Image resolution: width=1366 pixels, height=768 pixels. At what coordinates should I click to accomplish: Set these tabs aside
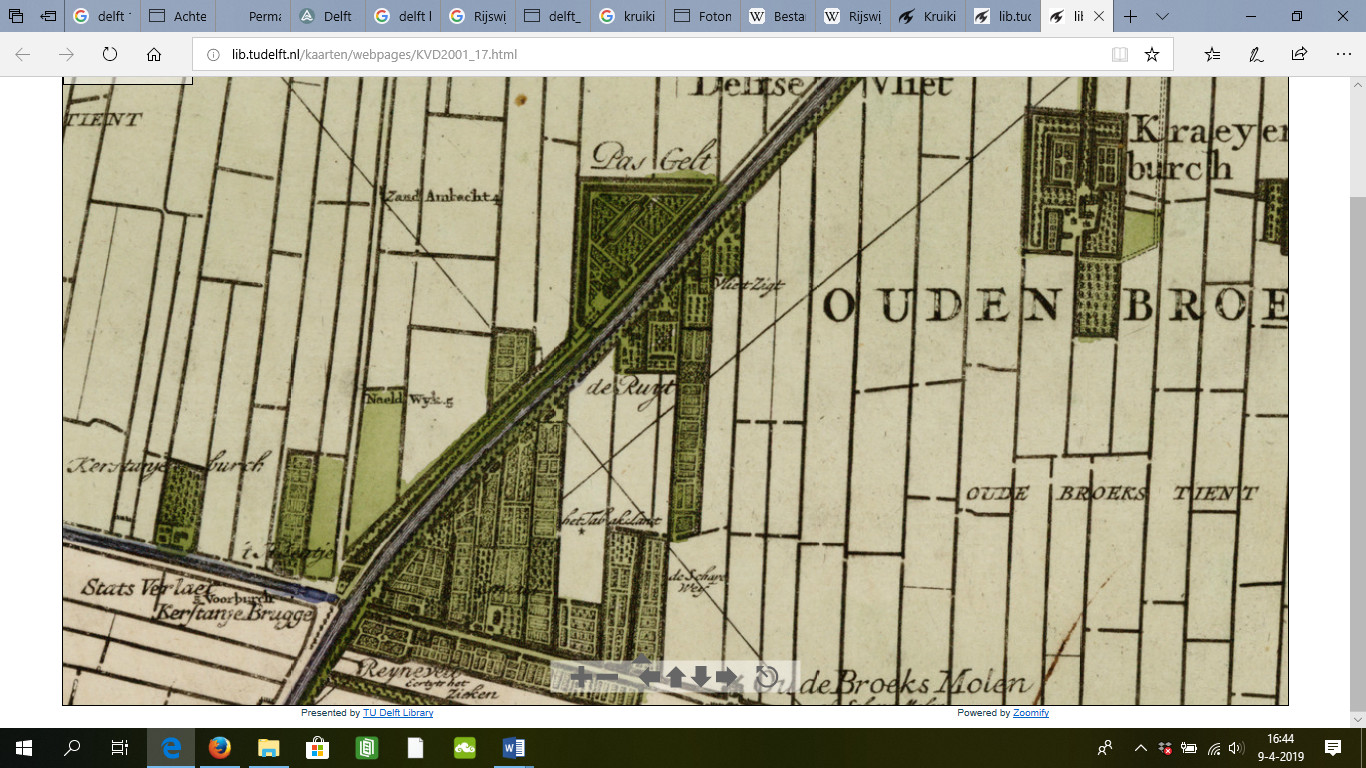coord(48,16)
